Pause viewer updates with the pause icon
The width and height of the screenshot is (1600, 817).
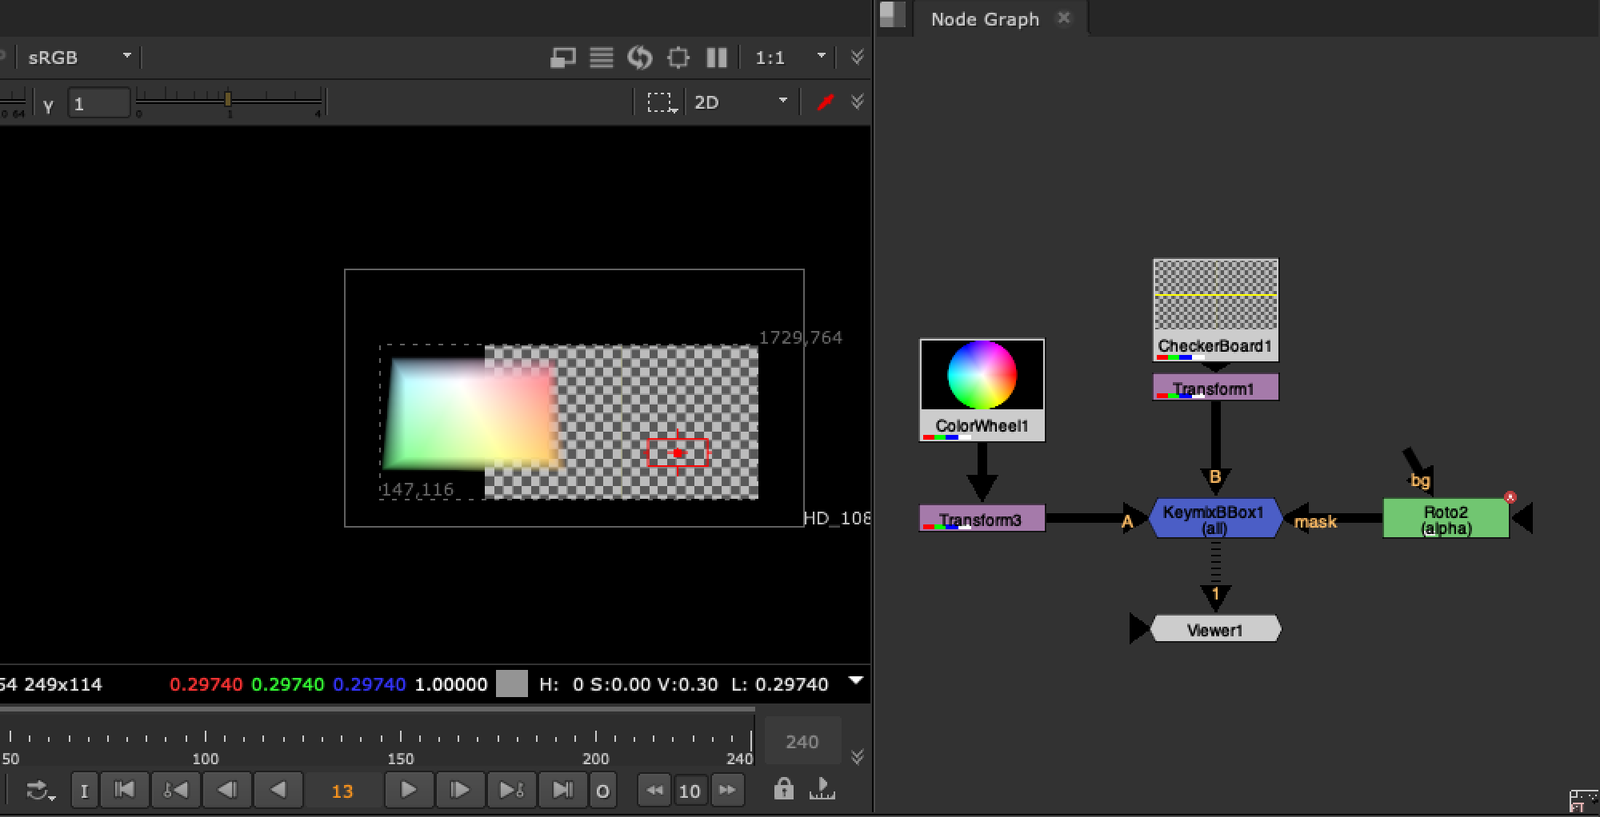(716, 58)
